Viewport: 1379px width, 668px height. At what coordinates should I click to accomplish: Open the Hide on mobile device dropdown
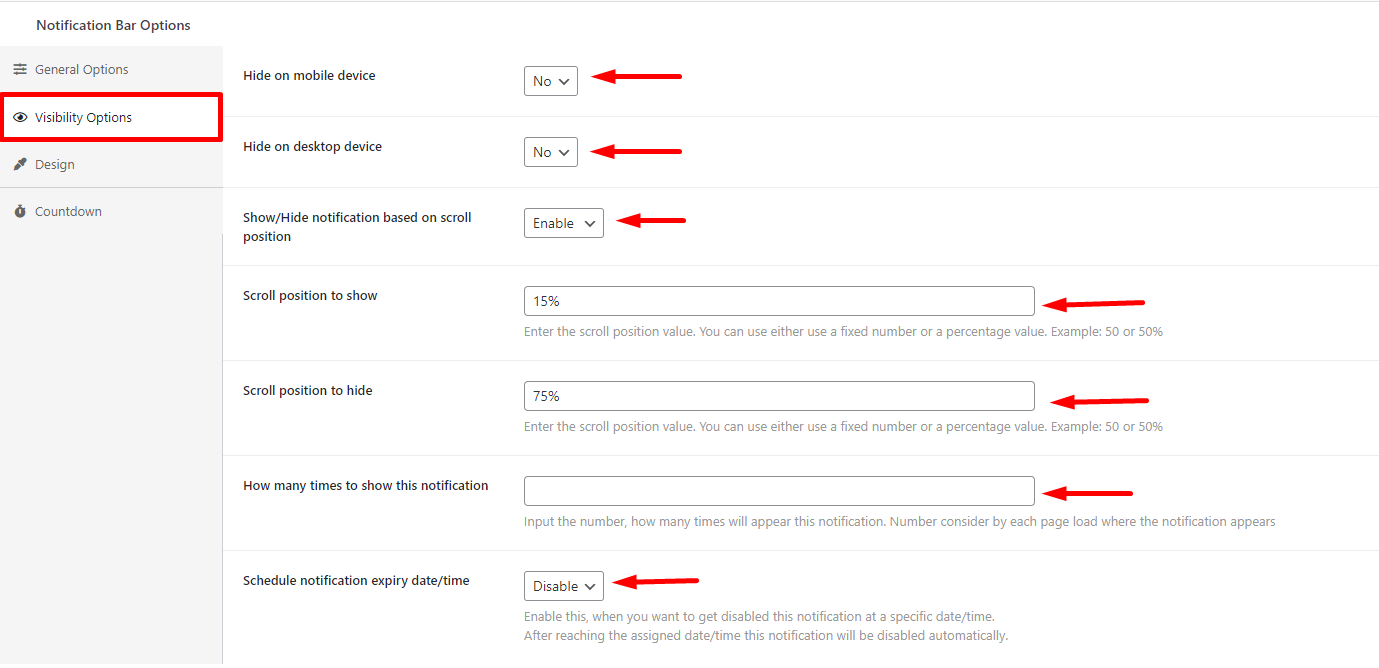pyautogui.click(x=550, y=81)
